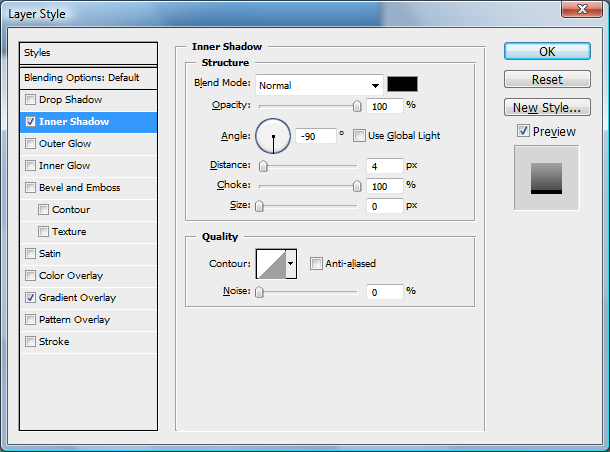Click the Contour curve thumbnail
Screen dimensions: 610x452
point(271,263)
